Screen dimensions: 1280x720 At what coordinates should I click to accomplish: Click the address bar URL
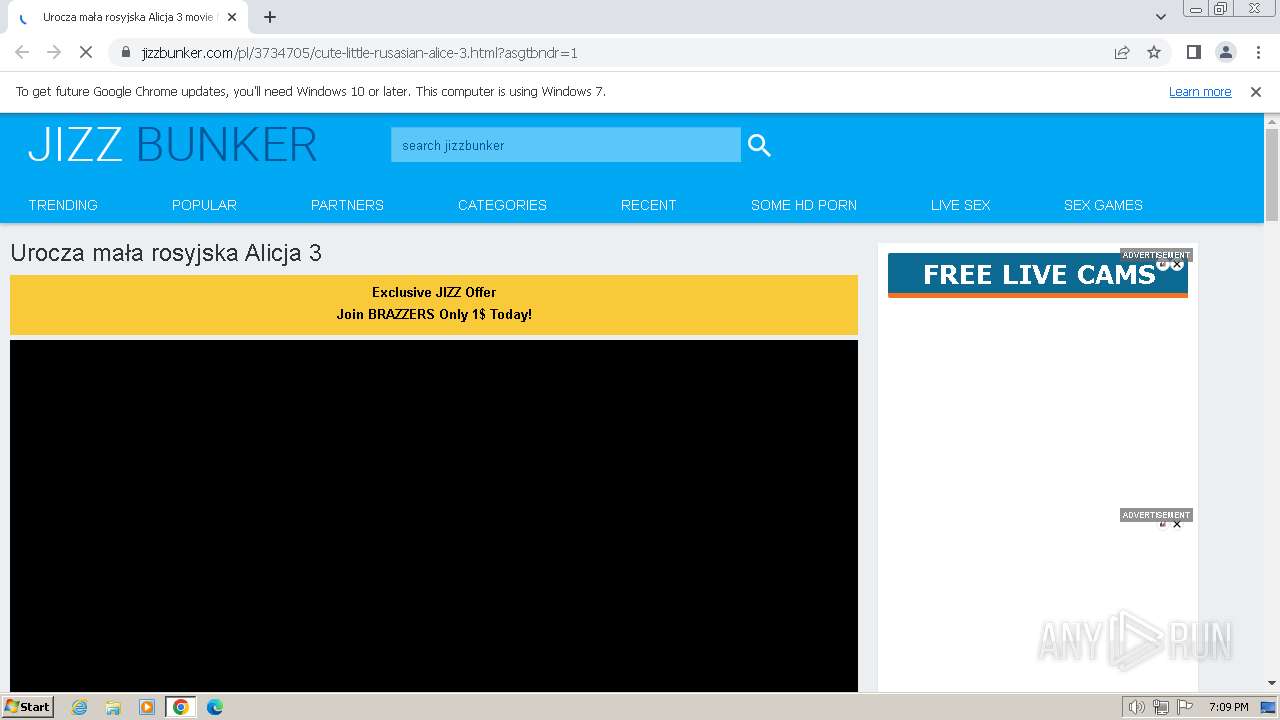pos(360,52)
